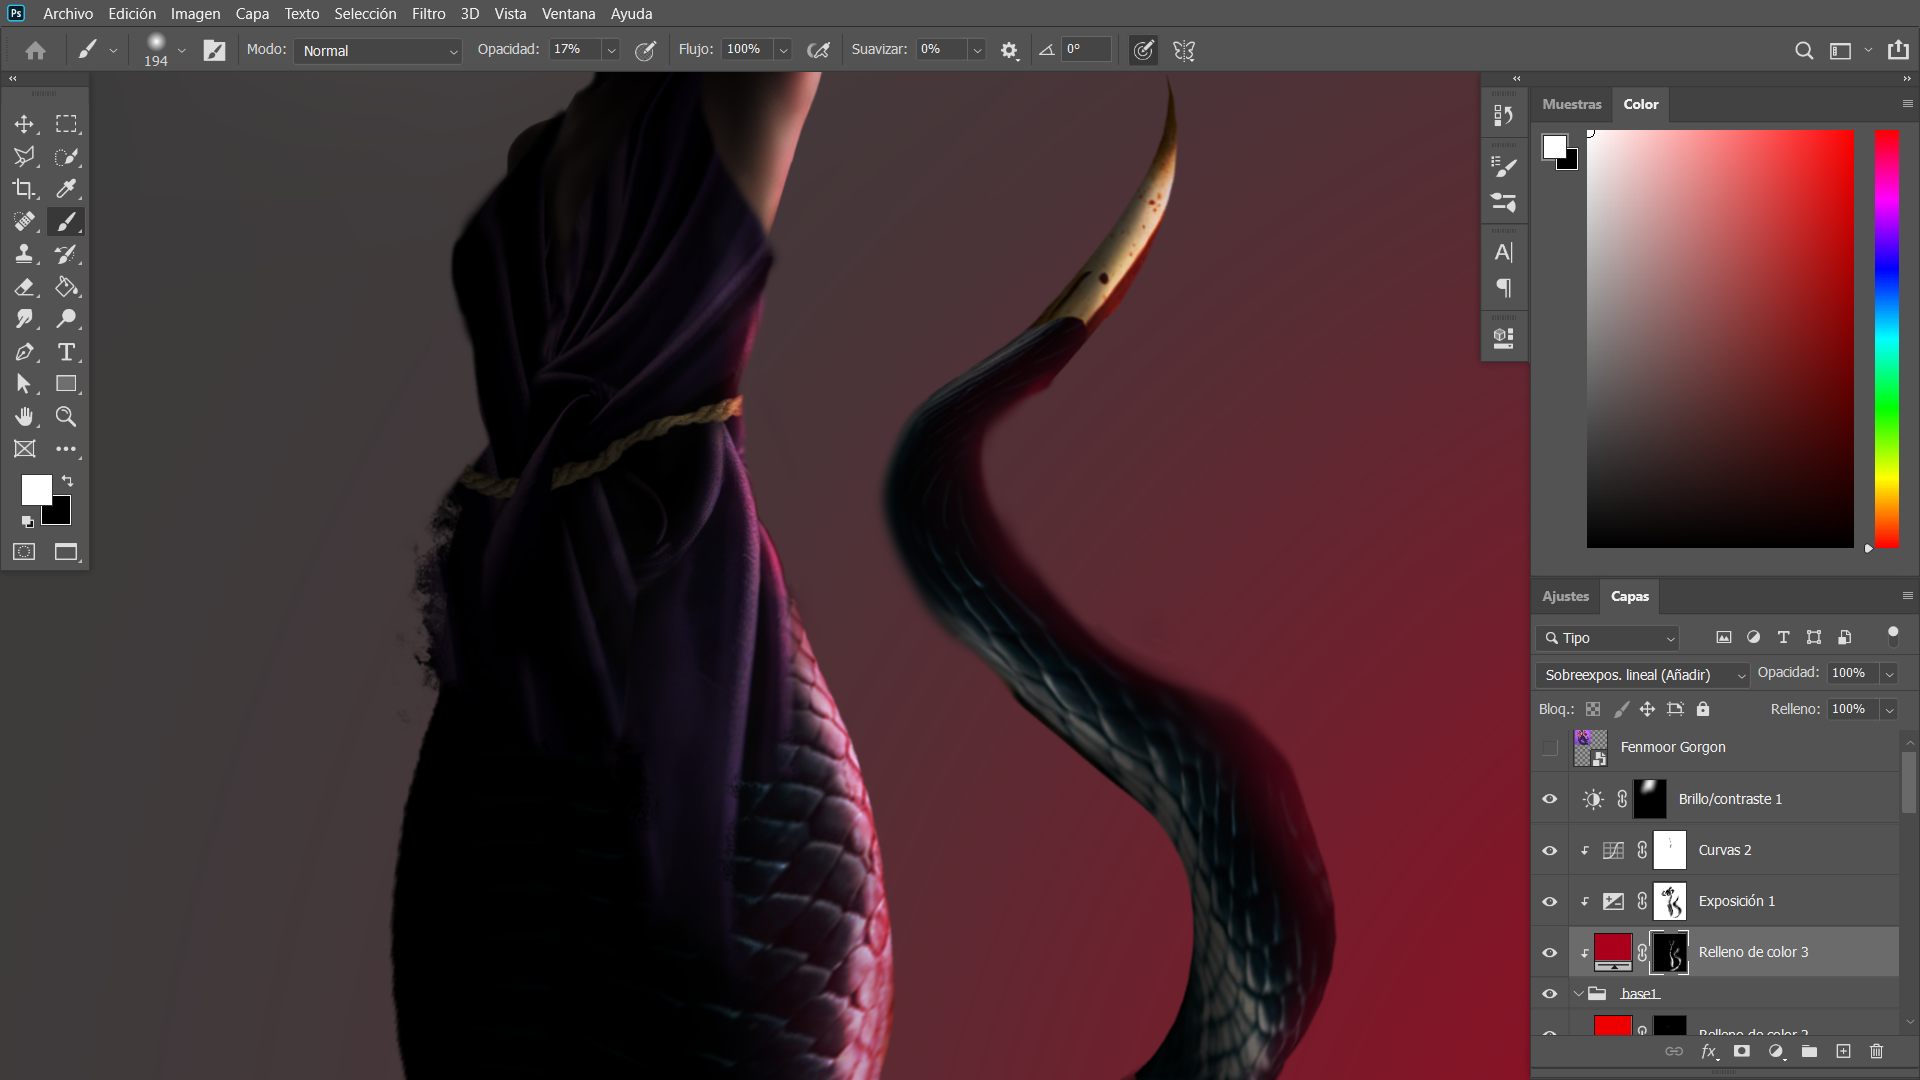Open the Edición menu

coord(132,14)
